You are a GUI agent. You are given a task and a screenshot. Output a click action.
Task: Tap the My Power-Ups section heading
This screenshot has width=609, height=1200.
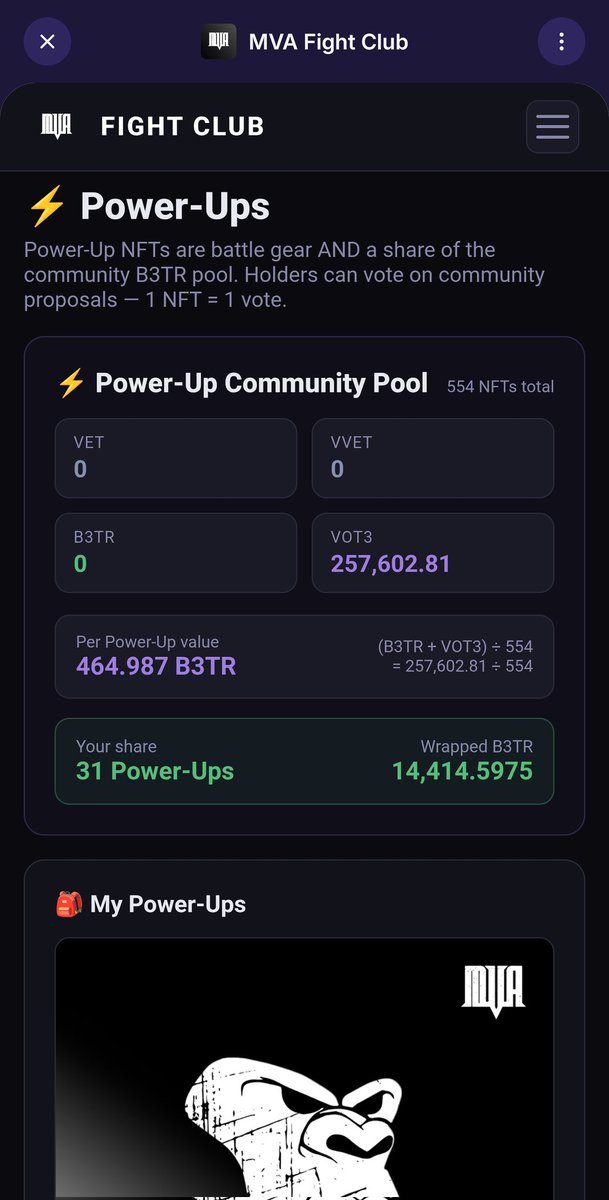[168, 904]
